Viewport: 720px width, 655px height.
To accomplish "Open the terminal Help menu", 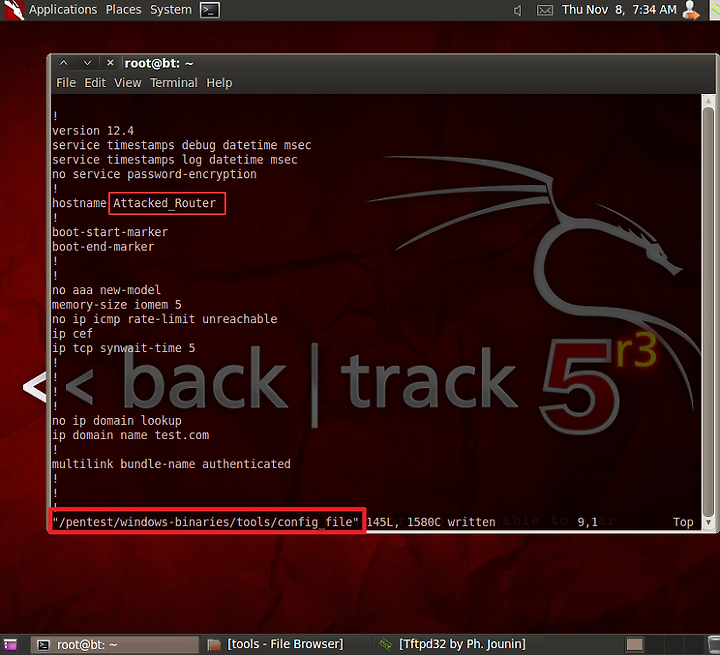I will coord(219,83).
